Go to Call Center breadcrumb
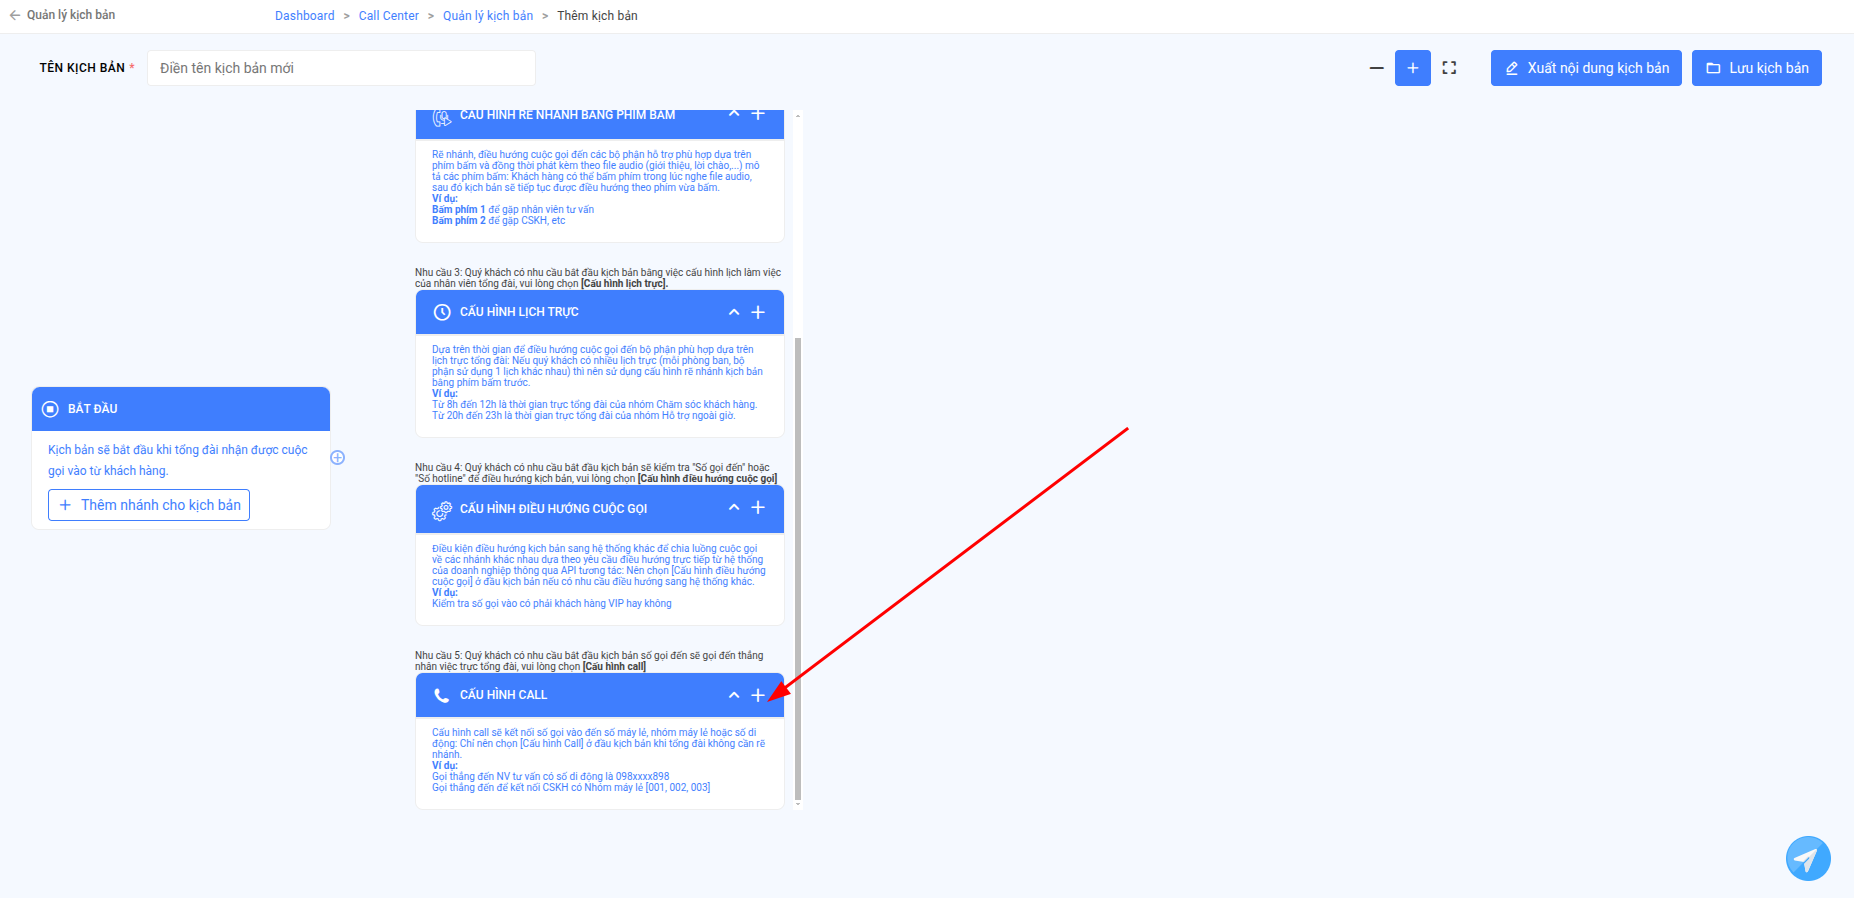The width and height of the screenshot is (1854, 898). pos(389,16)
